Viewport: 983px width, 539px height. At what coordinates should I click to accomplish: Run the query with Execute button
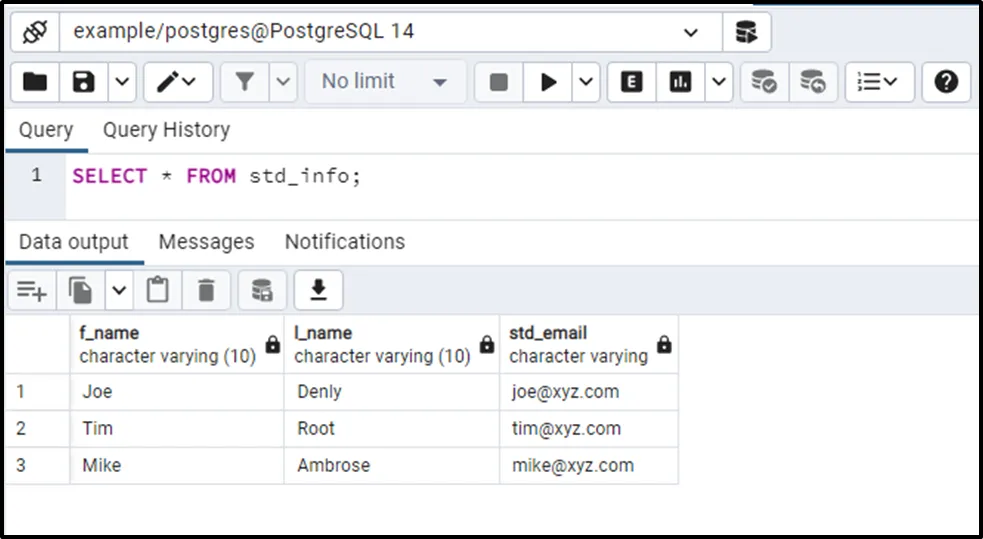[548, 82]
